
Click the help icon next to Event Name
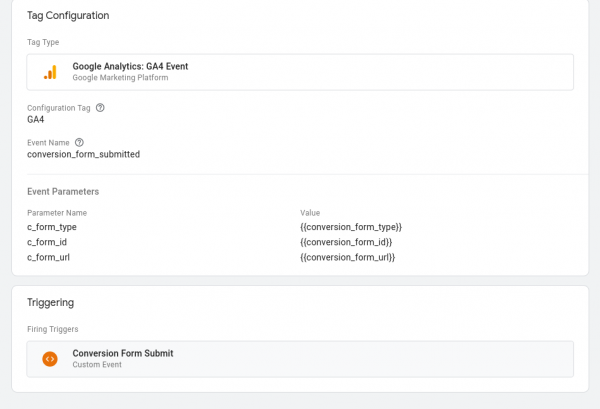79,142
